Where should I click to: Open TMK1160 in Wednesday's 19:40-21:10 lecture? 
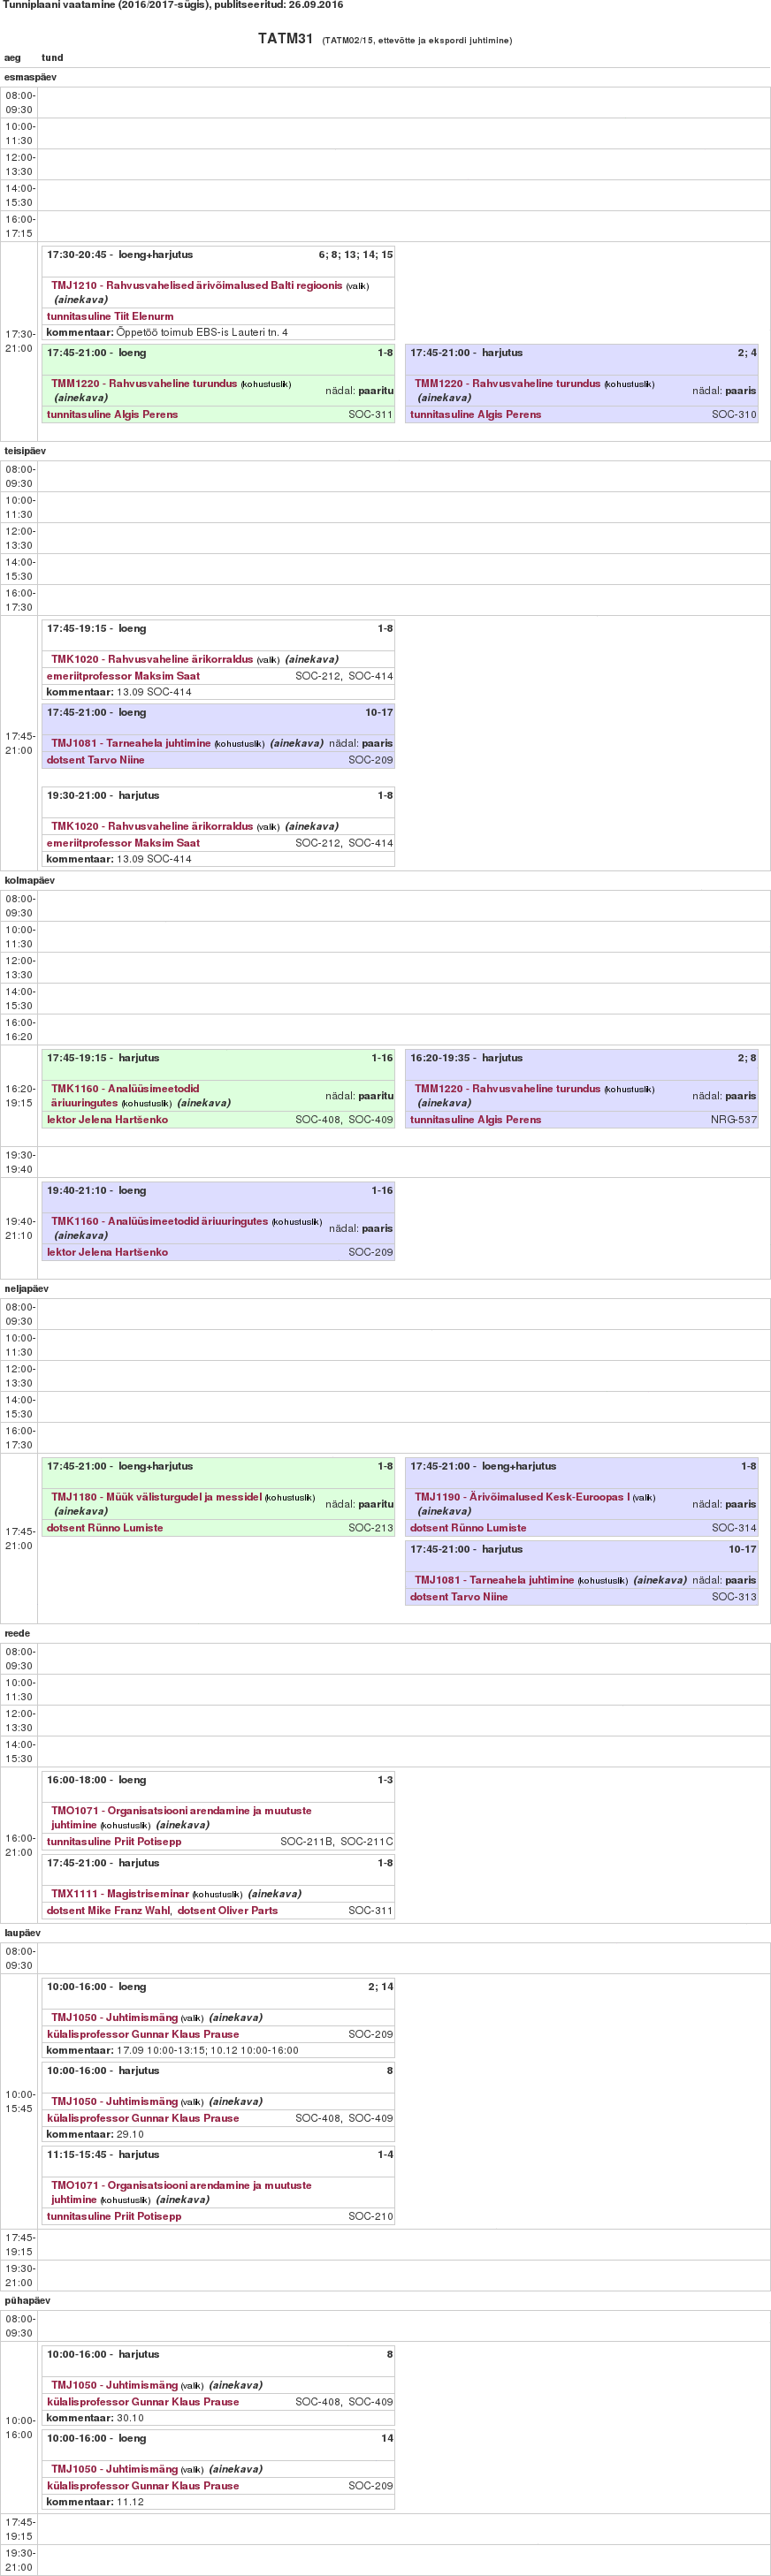(159, 1221)
